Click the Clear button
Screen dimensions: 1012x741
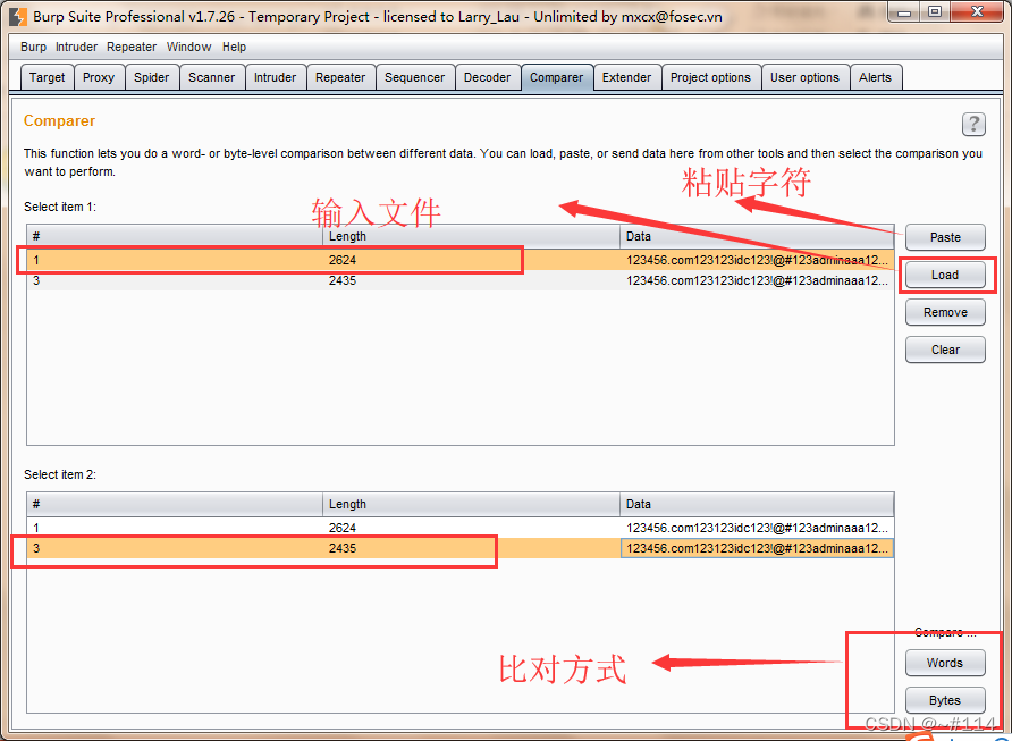[x=945, y=350]
